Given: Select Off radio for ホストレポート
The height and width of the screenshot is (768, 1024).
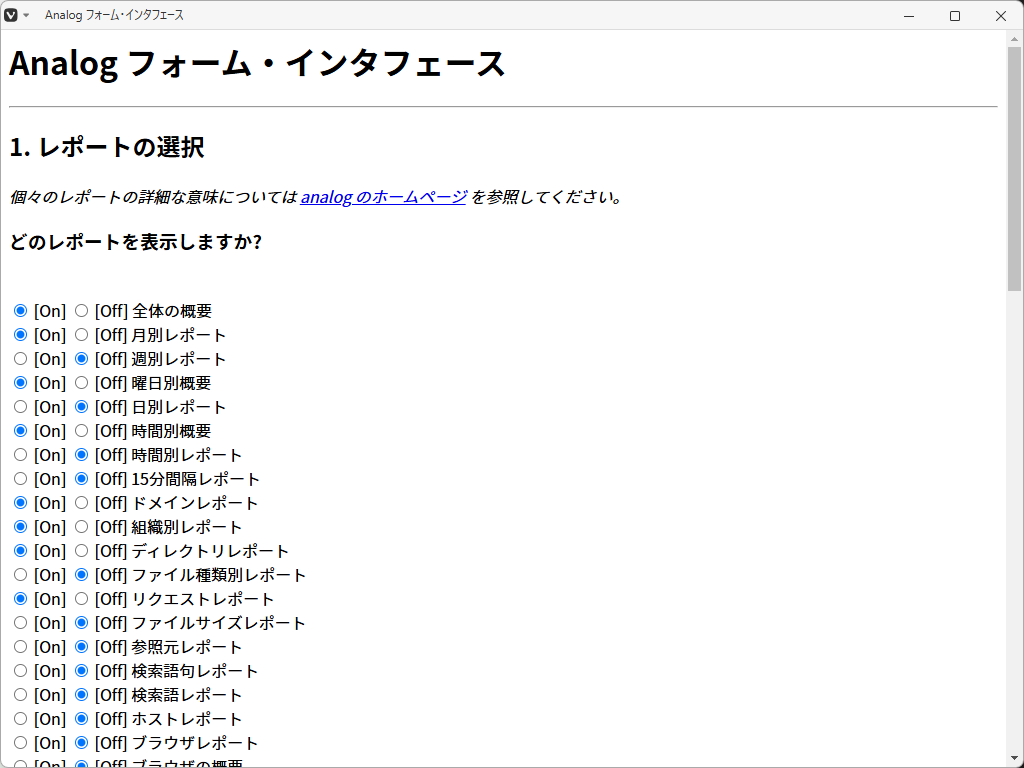Looking at the screenshot, I should click(81, 719).
